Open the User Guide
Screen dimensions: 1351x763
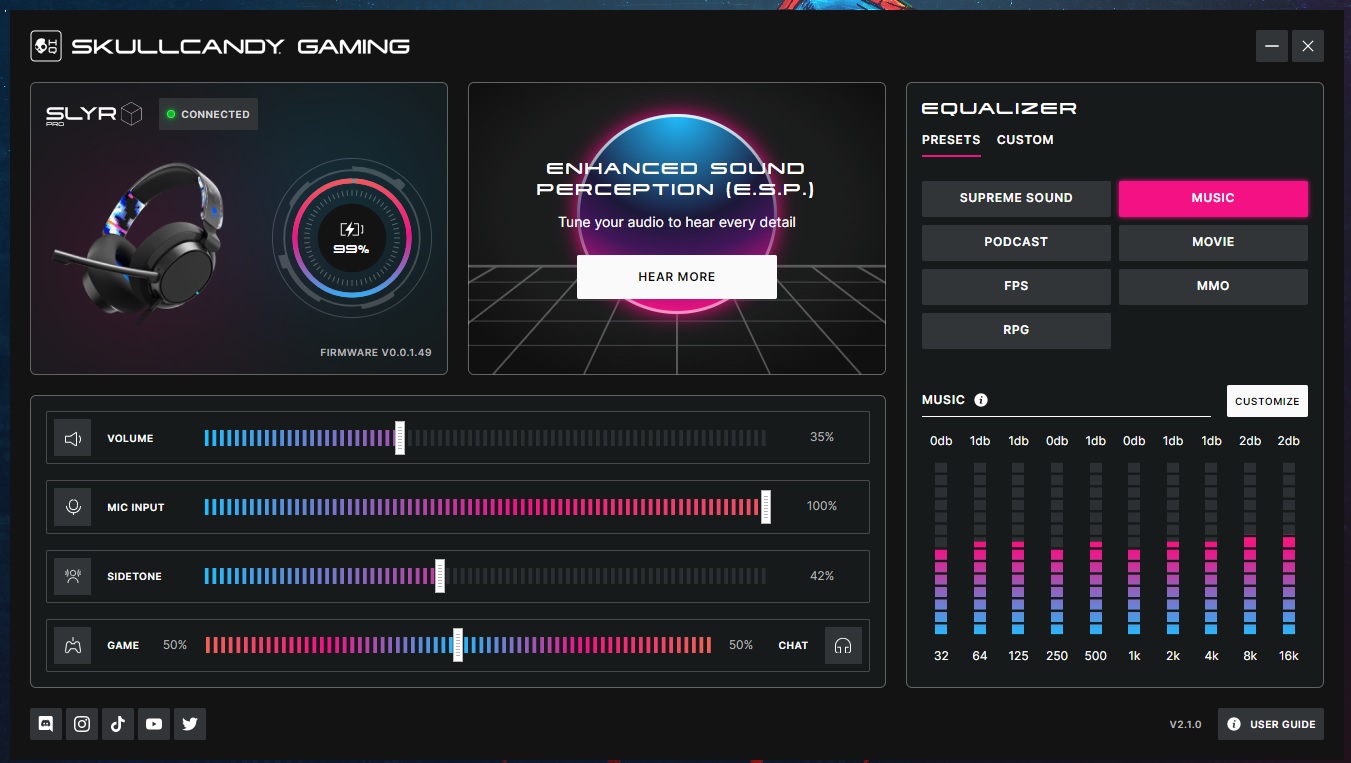click(1271, 724)
